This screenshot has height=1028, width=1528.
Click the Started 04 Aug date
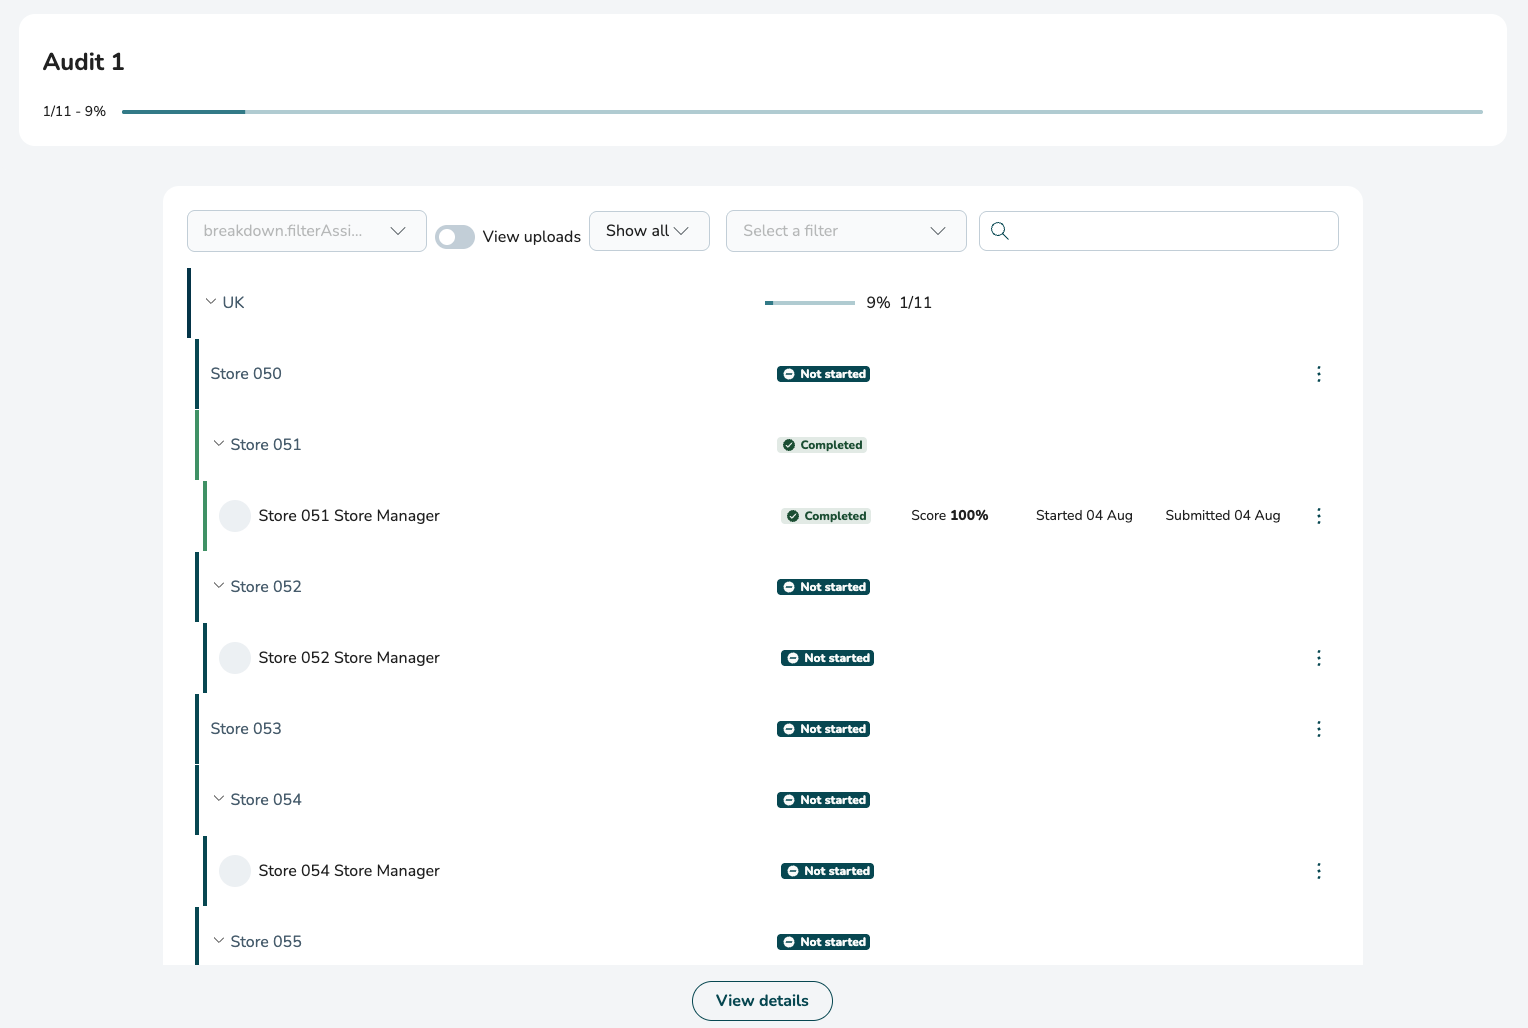(1084, 516)
